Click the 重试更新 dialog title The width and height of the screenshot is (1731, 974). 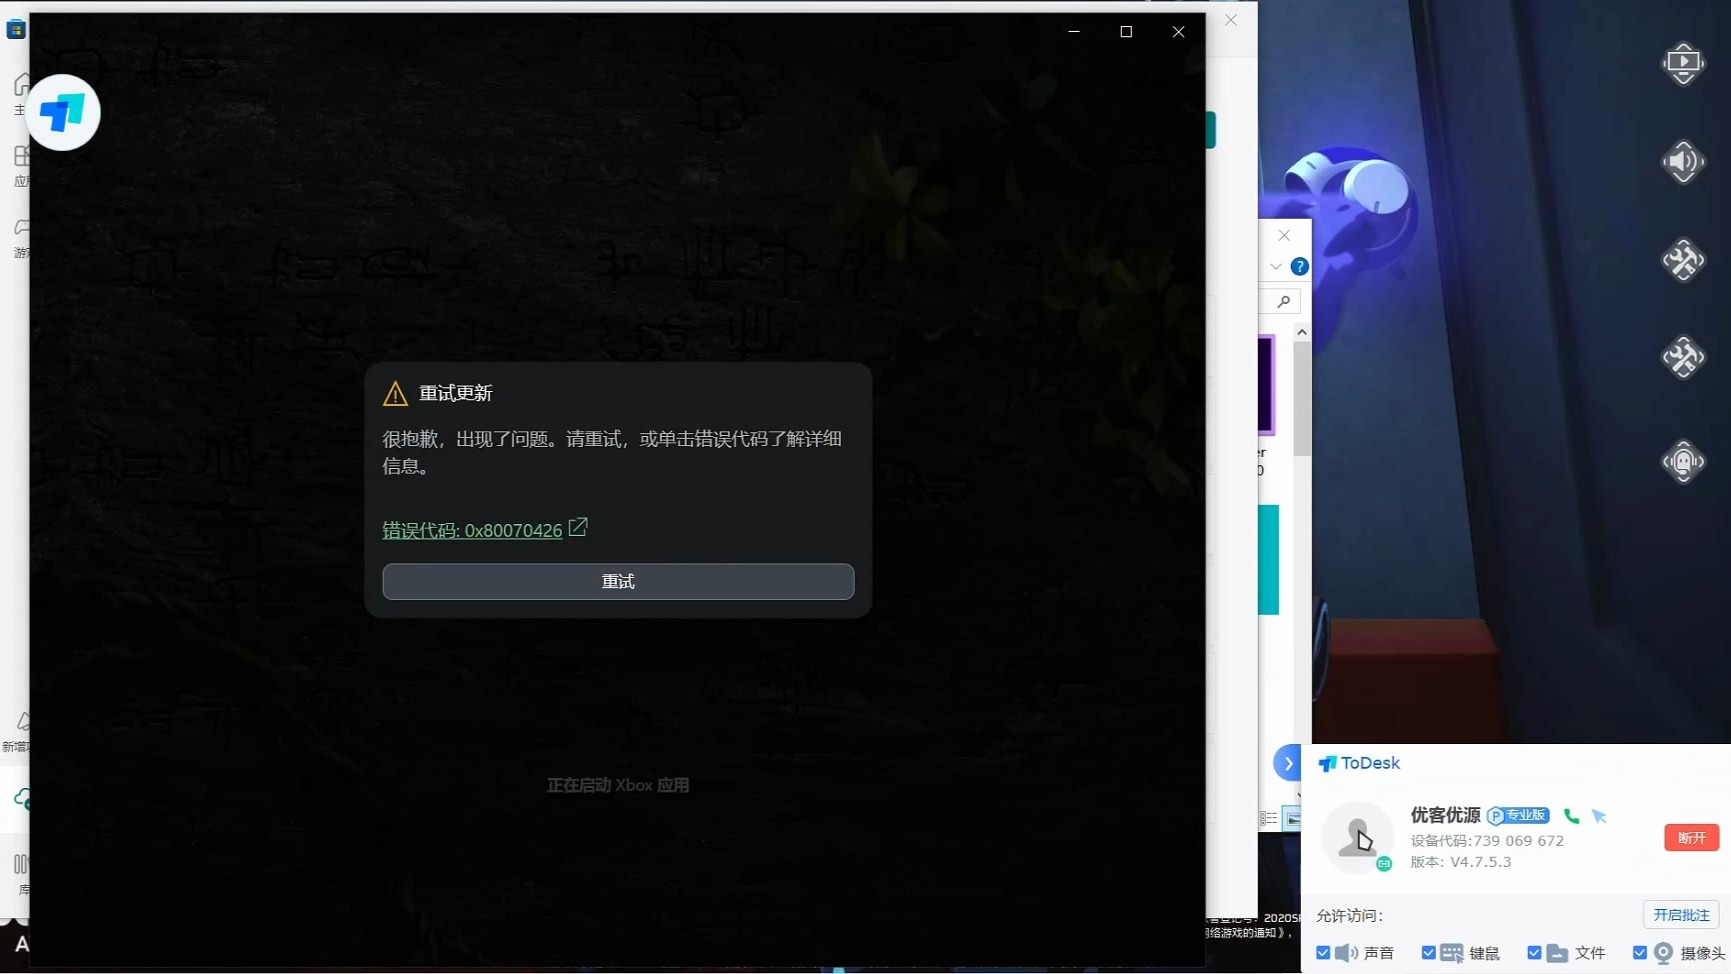point(456,393)
